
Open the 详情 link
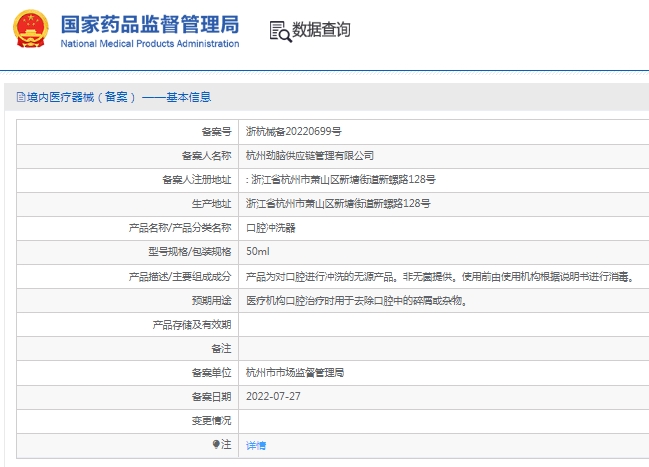(x=256, y=445)
